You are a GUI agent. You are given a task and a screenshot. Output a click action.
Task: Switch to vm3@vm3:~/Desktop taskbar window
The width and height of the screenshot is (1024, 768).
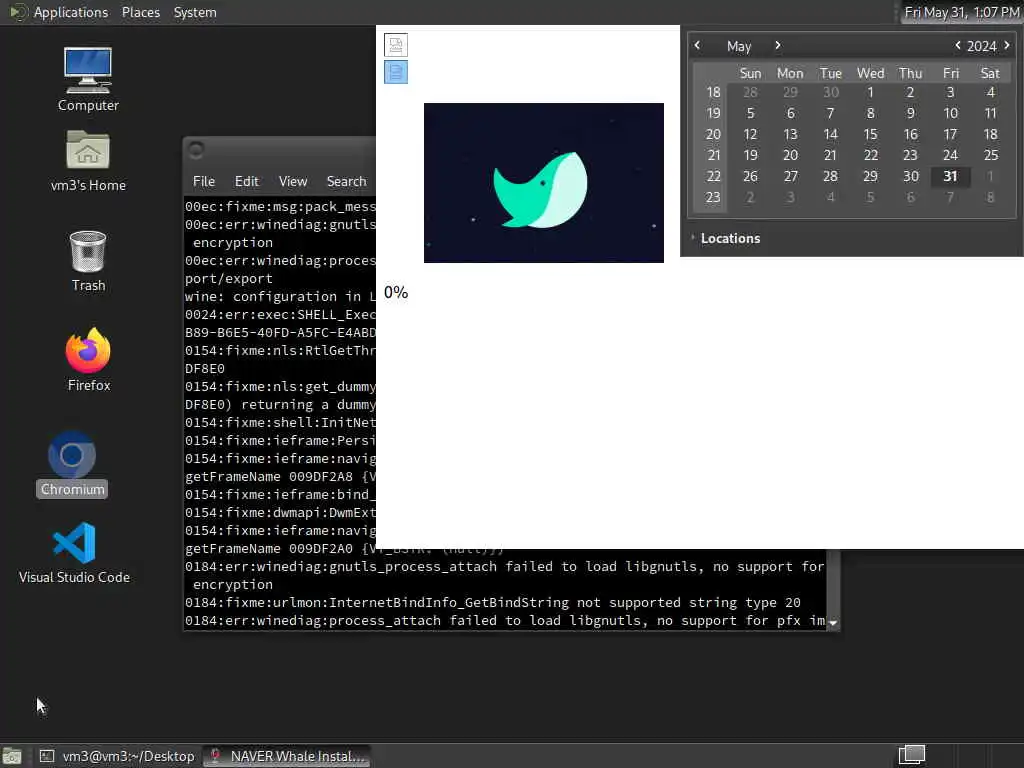[x=118, y=756]
